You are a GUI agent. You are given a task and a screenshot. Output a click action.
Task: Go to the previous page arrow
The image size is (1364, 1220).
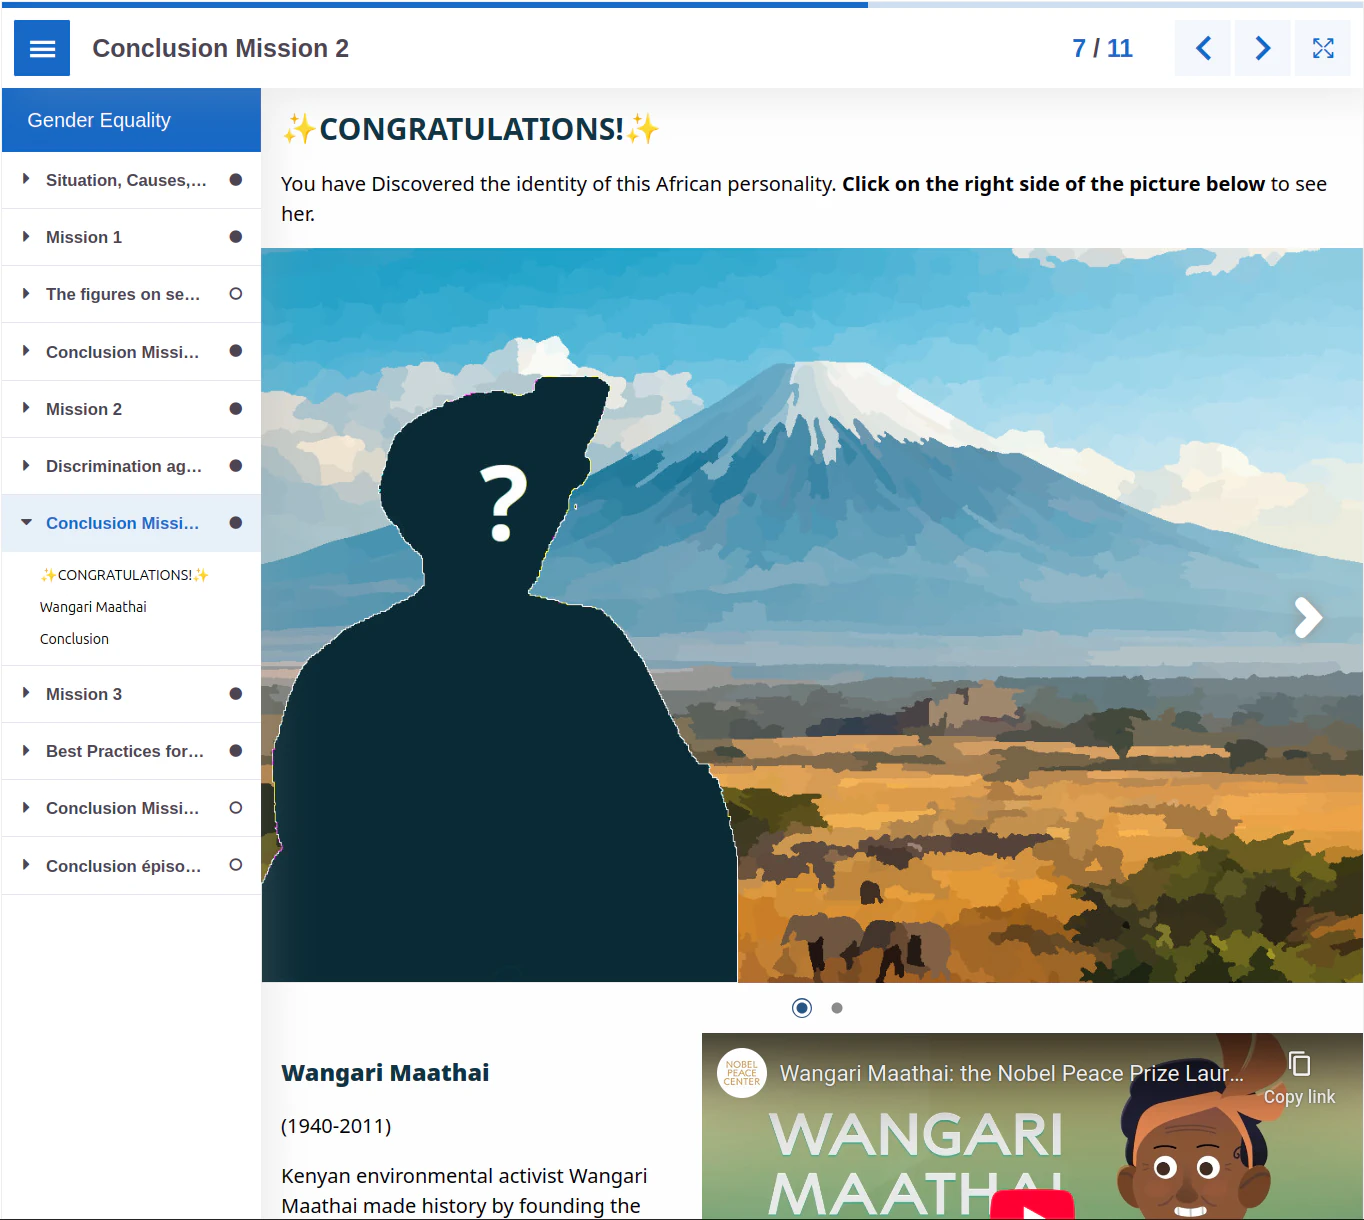pos(1203,48)
